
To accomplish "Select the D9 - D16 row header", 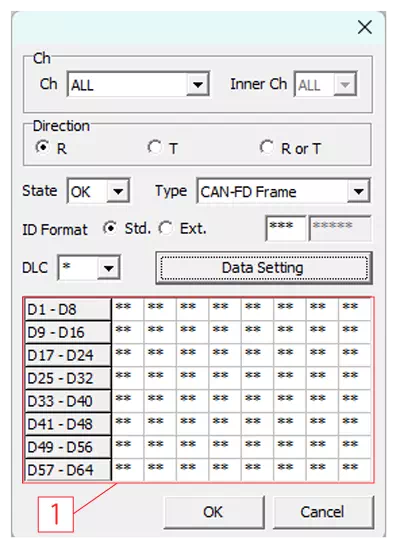I will pos(68,332).
